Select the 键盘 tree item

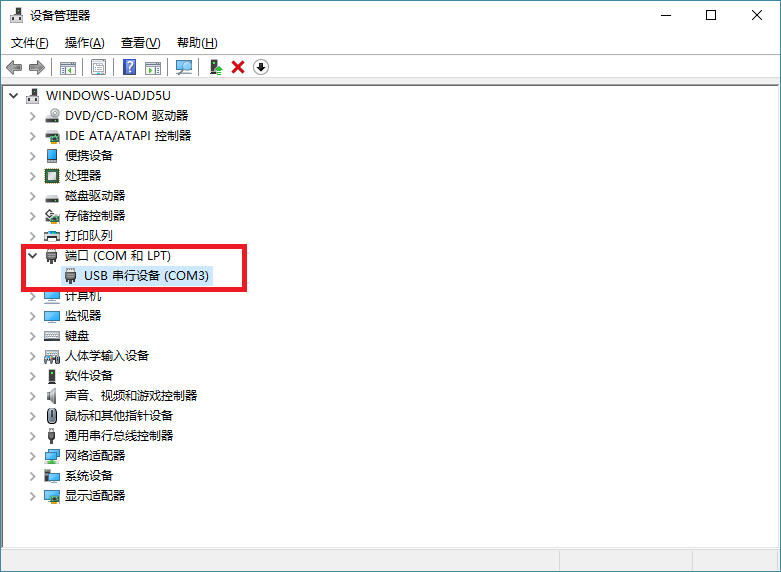[x=77, y=336]
